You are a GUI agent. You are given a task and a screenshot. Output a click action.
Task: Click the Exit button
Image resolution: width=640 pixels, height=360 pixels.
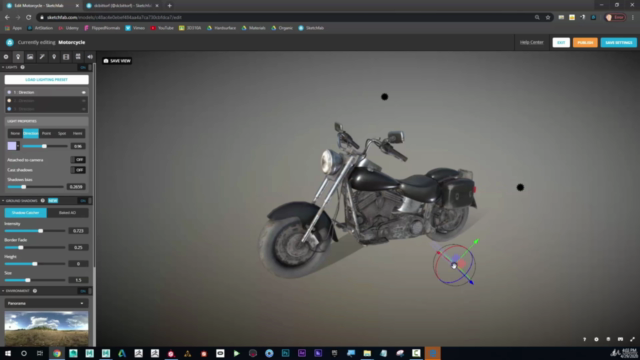(x=561, y=42)
